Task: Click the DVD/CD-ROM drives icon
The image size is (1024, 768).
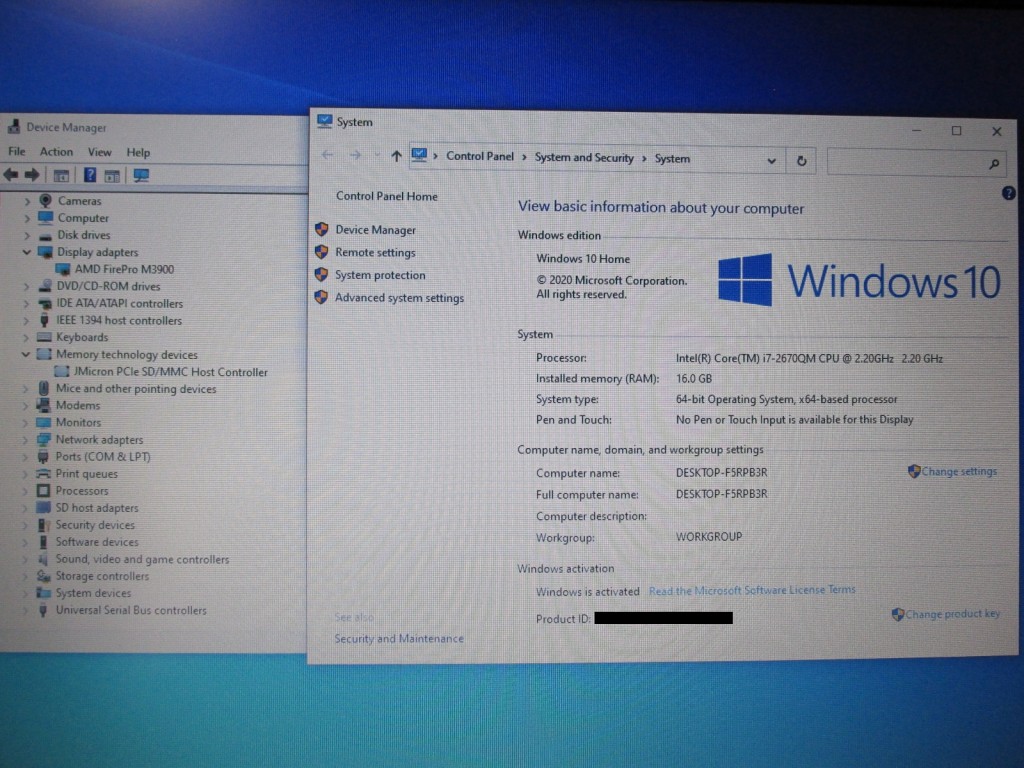Action: (x=45, y=286)
